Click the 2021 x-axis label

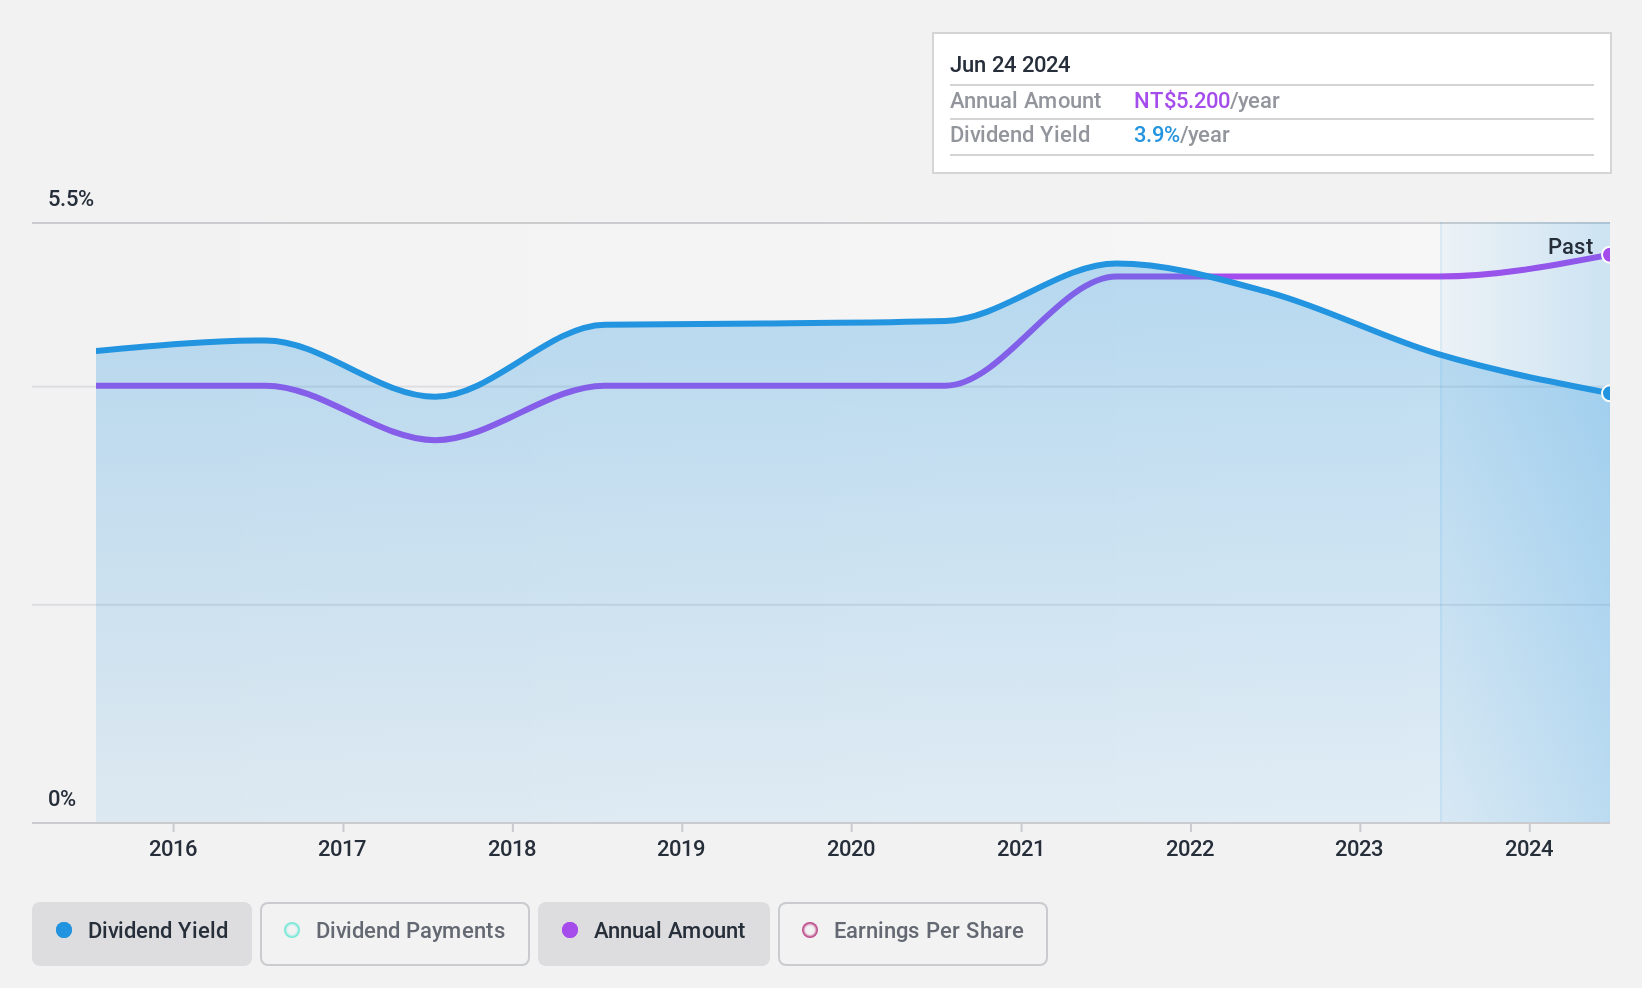[1021, 849]
